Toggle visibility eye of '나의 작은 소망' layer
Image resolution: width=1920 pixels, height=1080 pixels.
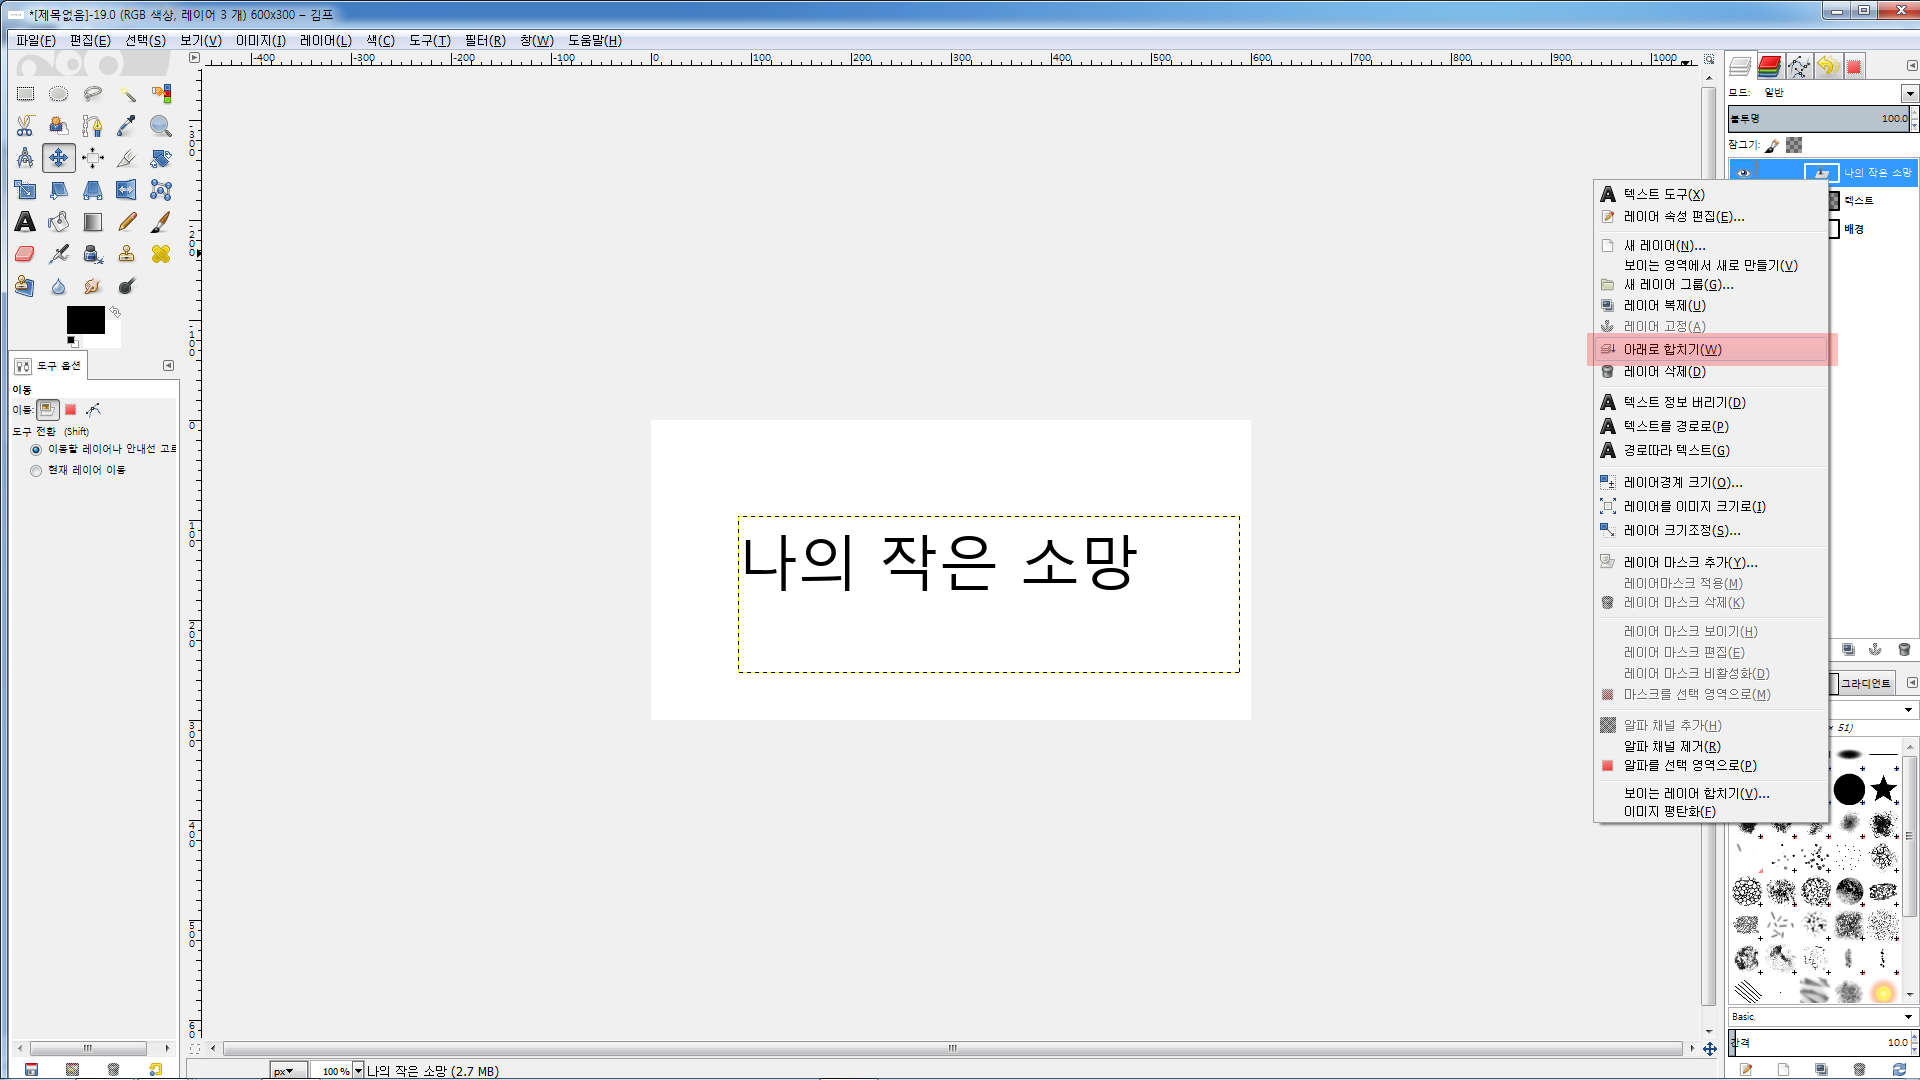coord(1744,173)
